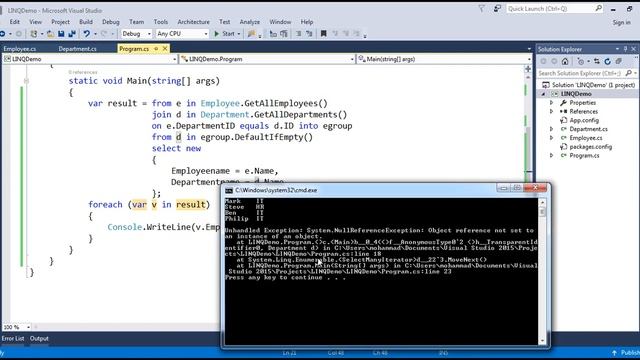The width and height of the screenshot is (640, 360).
Task: Click the Navigate Backward icon
Action: pos(2,34)
